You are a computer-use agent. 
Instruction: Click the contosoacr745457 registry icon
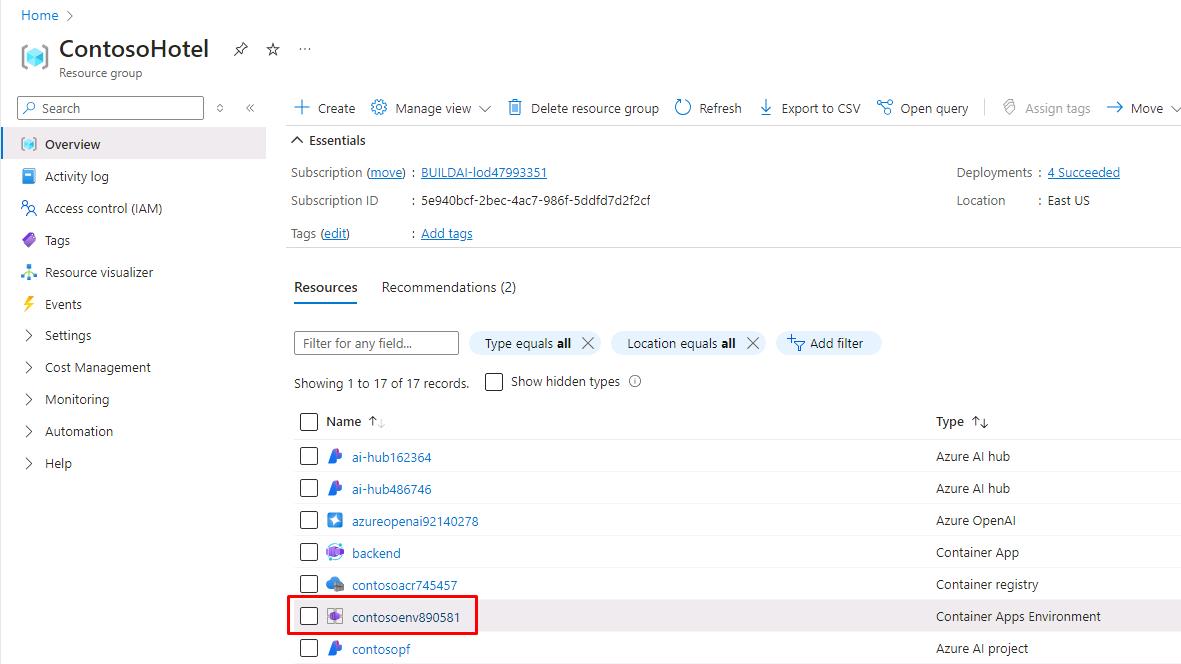(335, 584)
